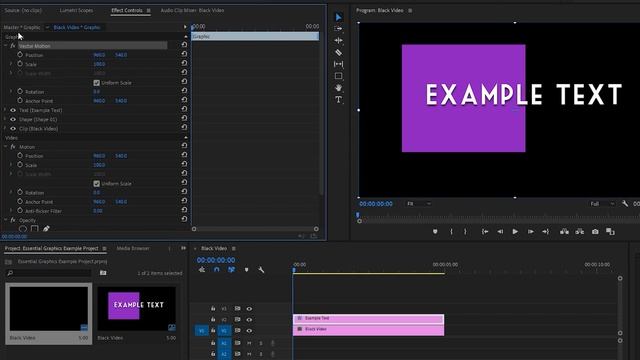Image resolution: width=640 pixels, height=360 pixels.
Task: Click the Extract button
Action: (x=580, y=231)
